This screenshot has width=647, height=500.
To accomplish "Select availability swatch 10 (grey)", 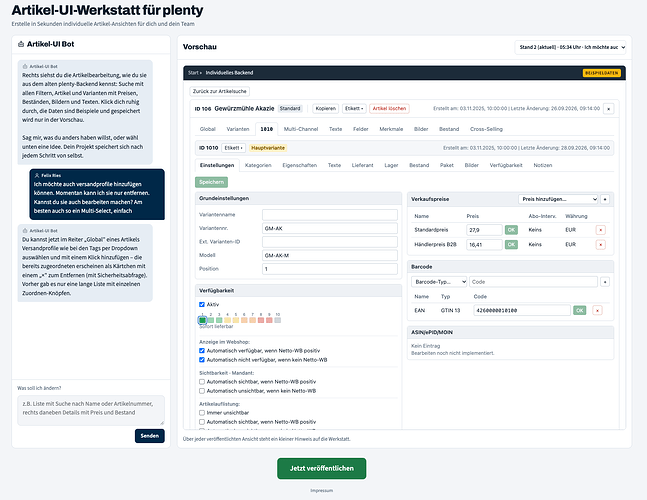I will point(278,320).
